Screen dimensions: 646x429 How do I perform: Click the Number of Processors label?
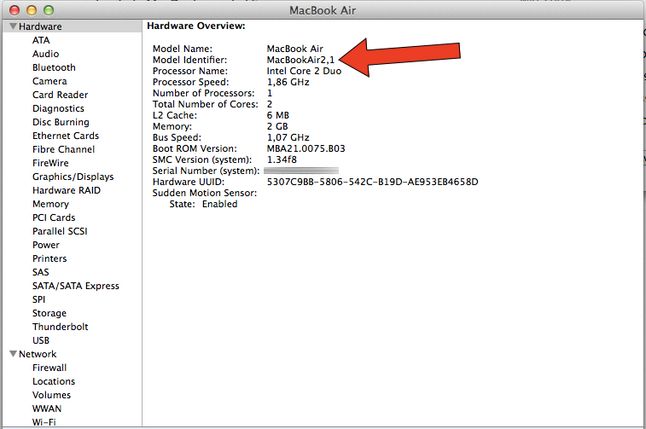click(204, 93)
